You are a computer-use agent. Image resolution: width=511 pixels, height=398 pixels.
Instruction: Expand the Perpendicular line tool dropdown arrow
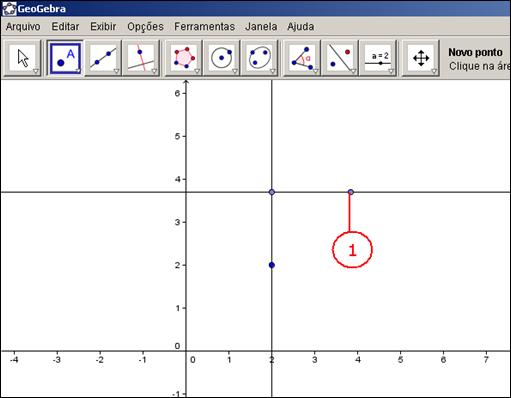(154, 71)
